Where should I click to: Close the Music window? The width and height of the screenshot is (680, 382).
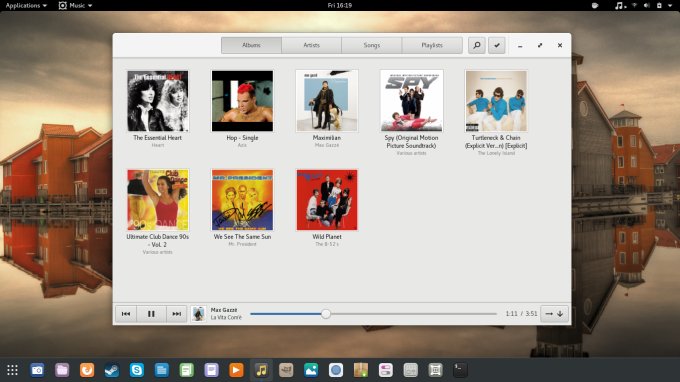[560, 45]
